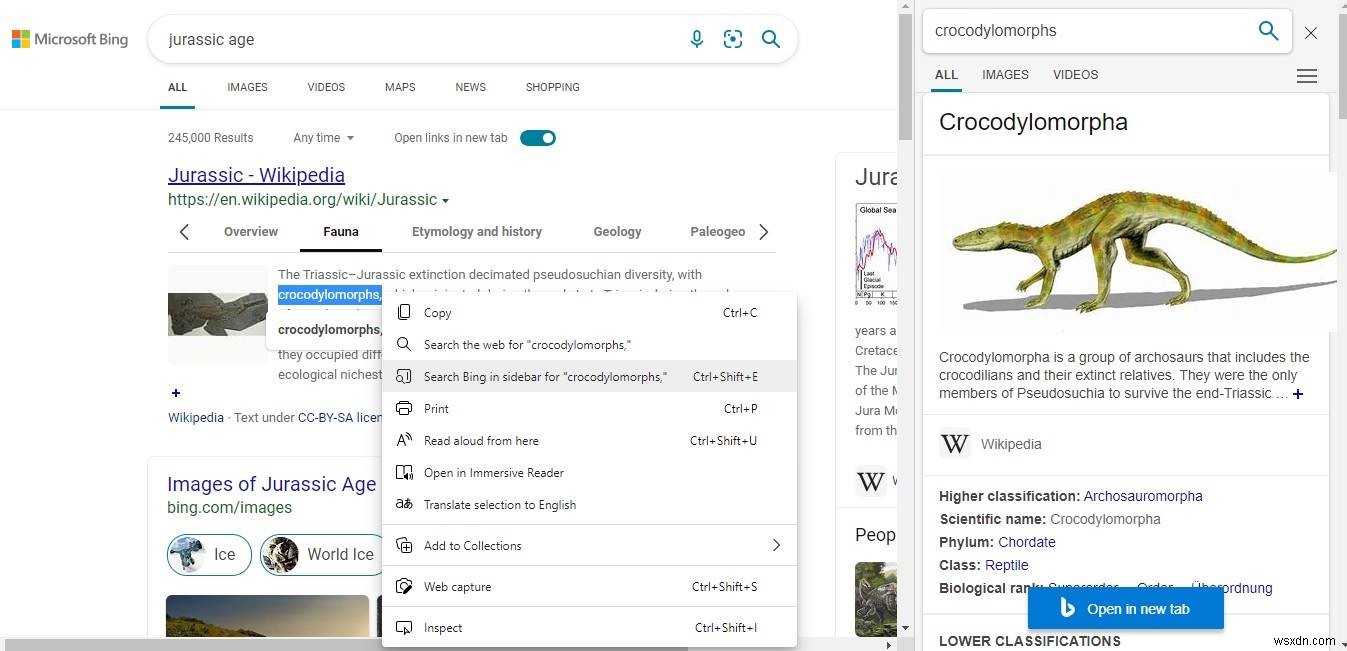The height and width of the screenshot is (651, 1347).
Task: Click the Inspect icon
Action: 404,628
